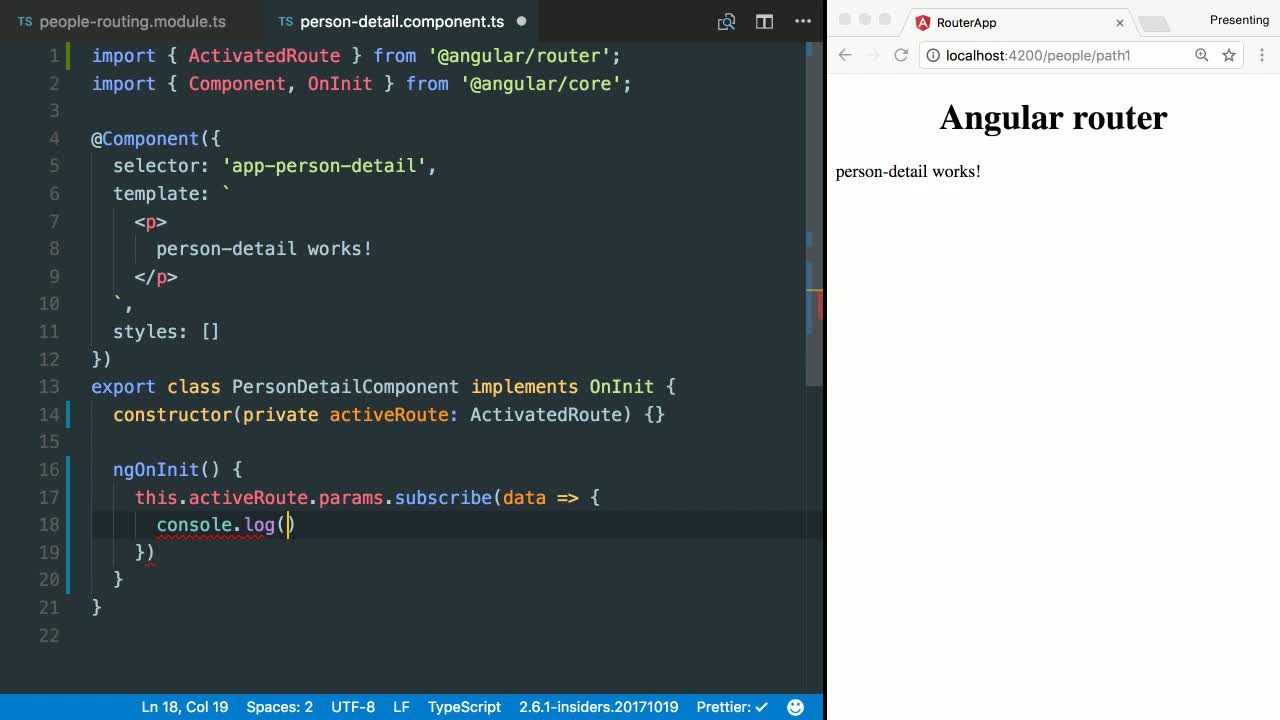
Task: Click the TypeScript language mode selector
Action: (x=464, y=707)
